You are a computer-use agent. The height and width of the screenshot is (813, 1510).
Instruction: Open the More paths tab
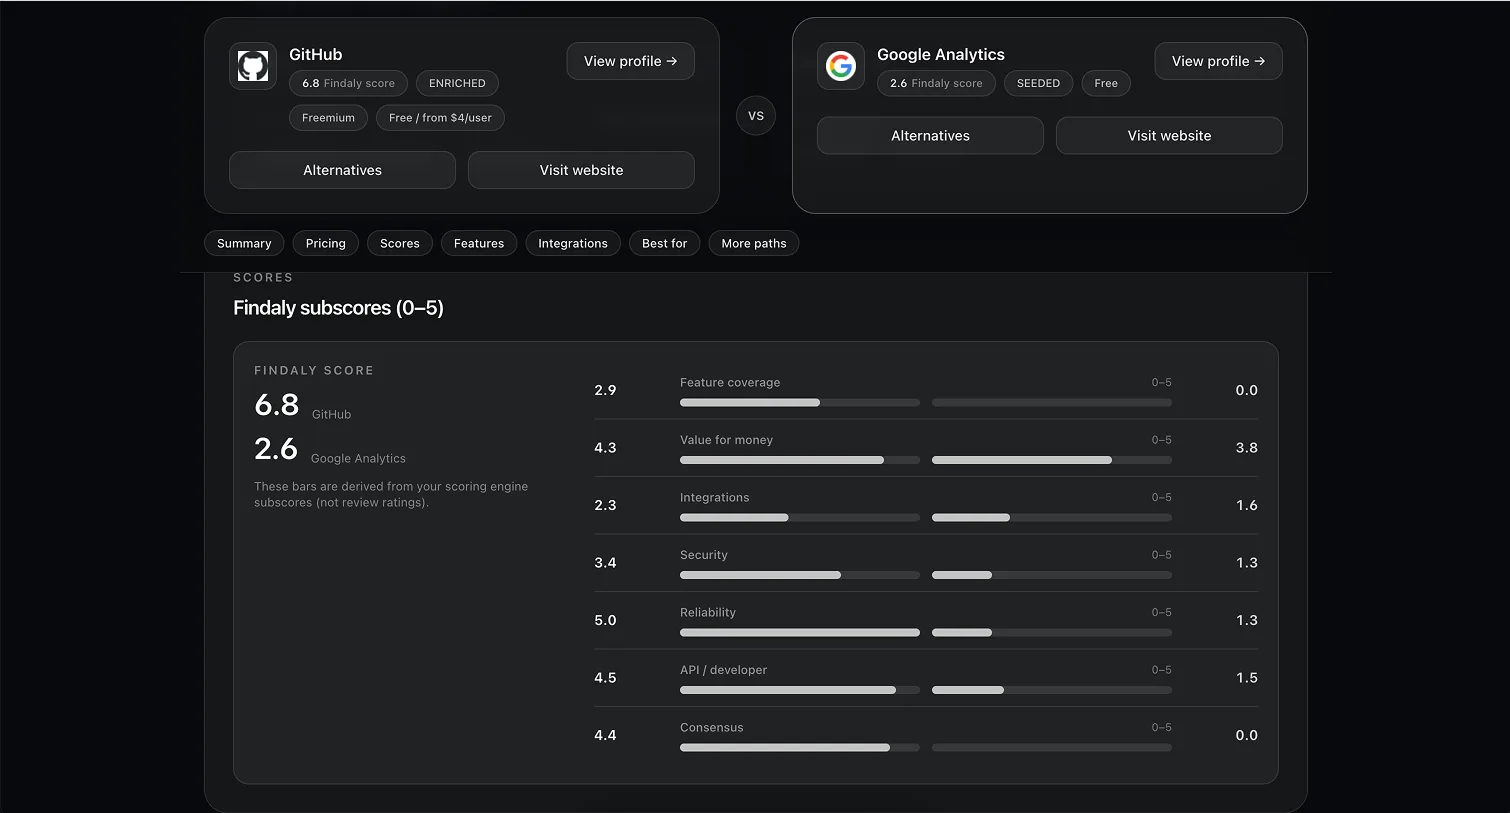754,243
